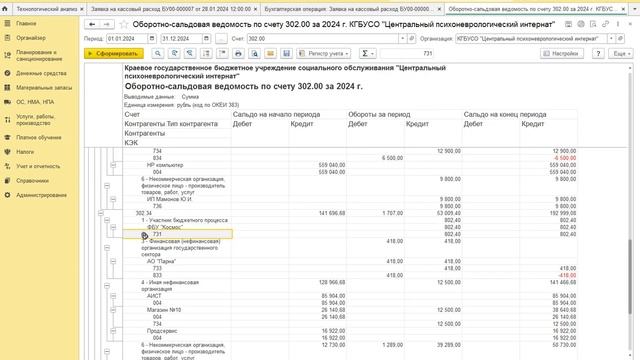Send report by email envelope icon
640x360 pixels.
pos(270,53)
